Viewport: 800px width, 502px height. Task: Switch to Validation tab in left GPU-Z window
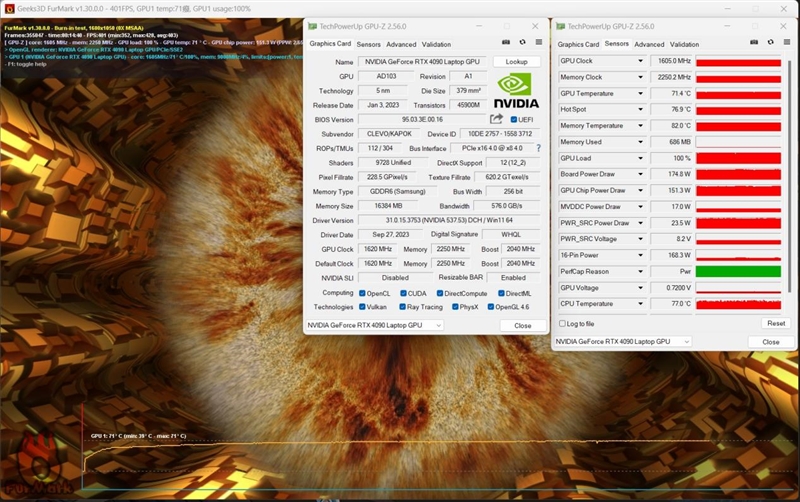tap(436, 44)
